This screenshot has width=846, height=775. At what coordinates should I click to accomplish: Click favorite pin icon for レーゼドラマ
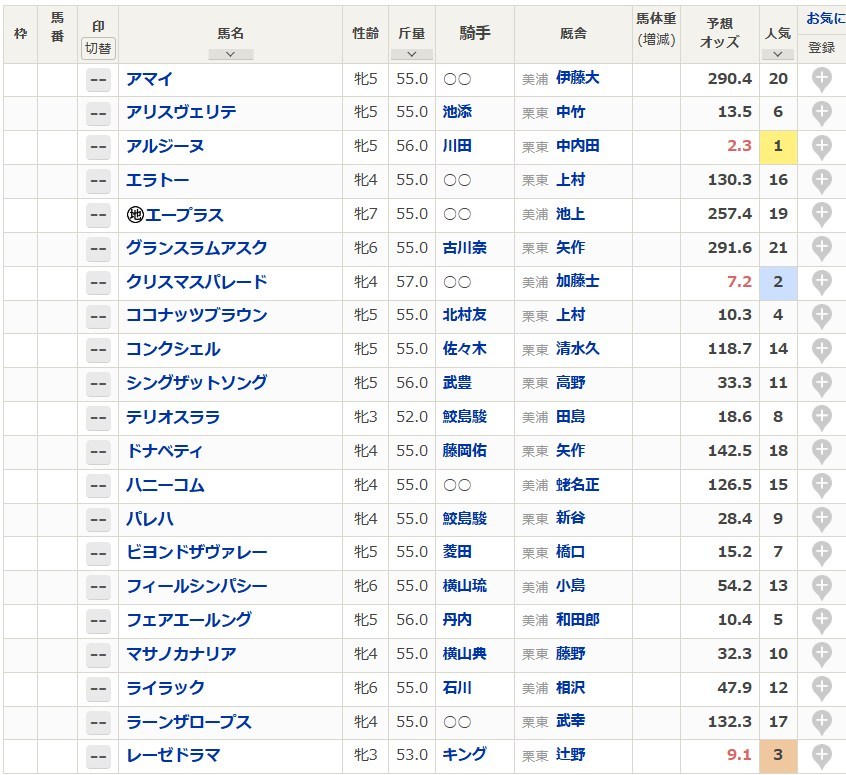[821, 757]
